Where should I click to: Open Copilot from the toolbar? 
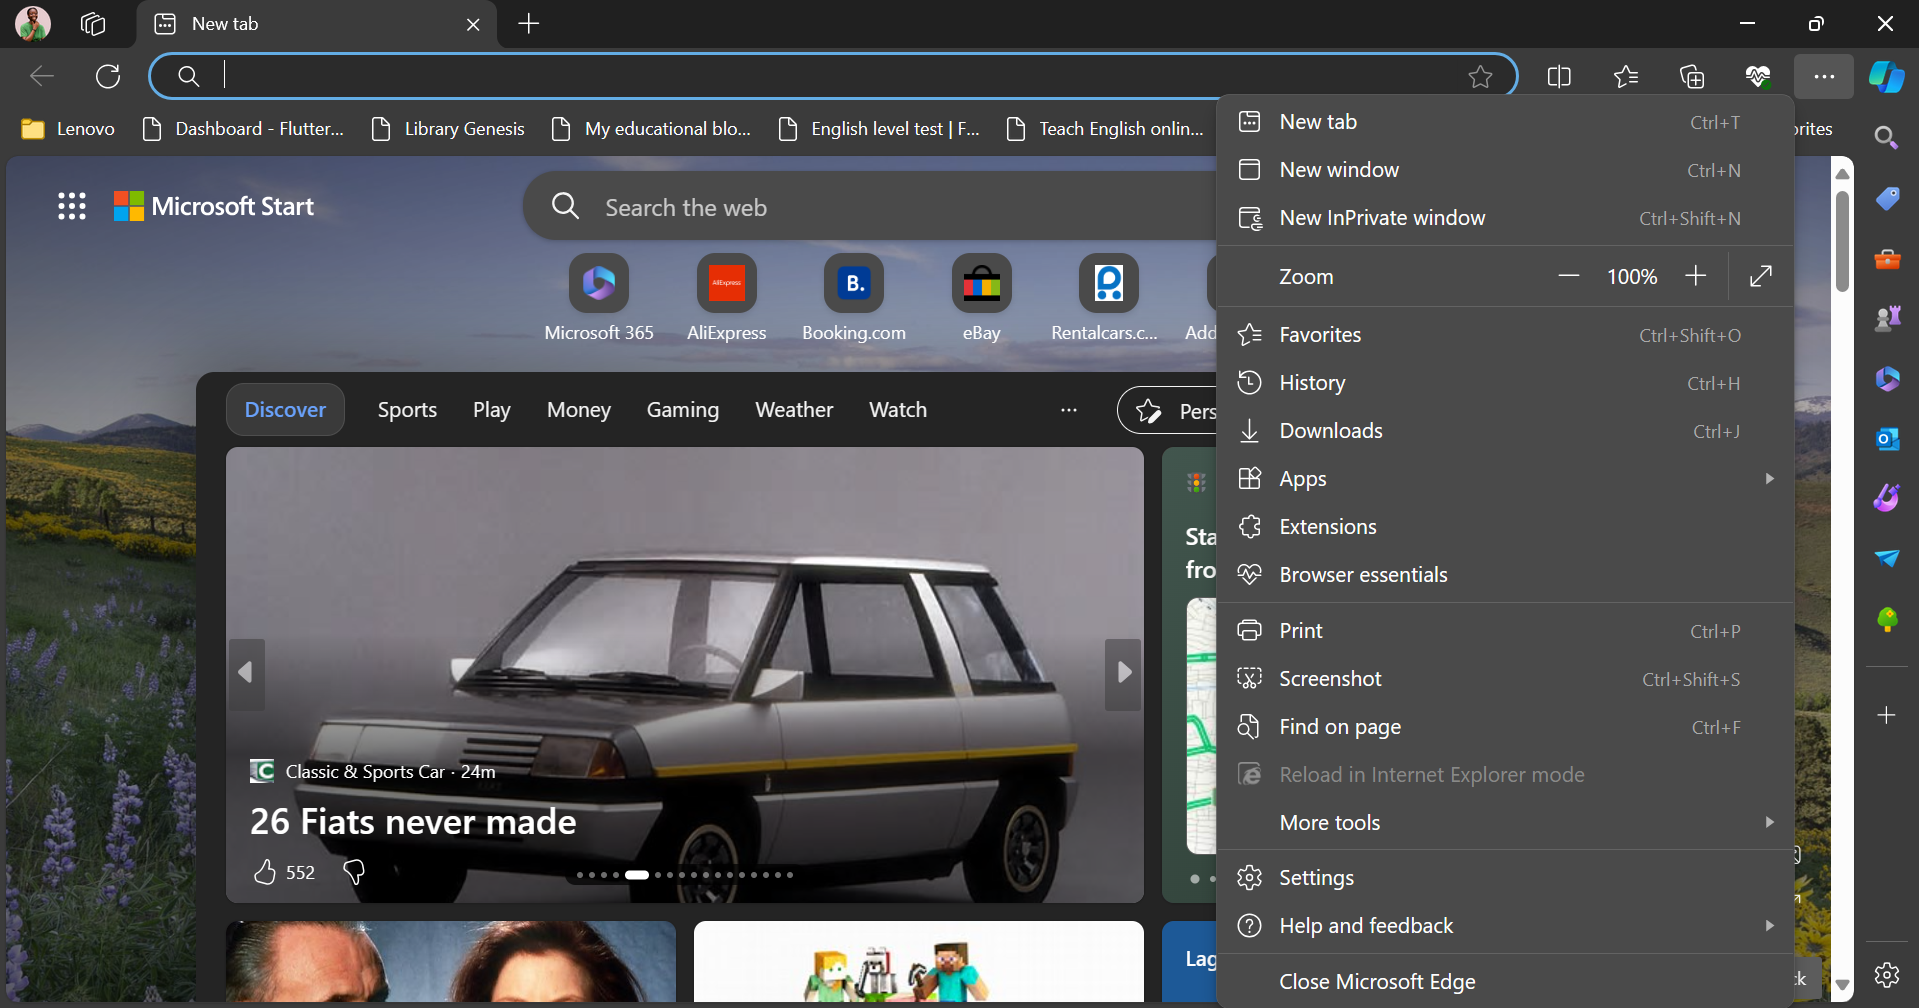(1887, 76)
